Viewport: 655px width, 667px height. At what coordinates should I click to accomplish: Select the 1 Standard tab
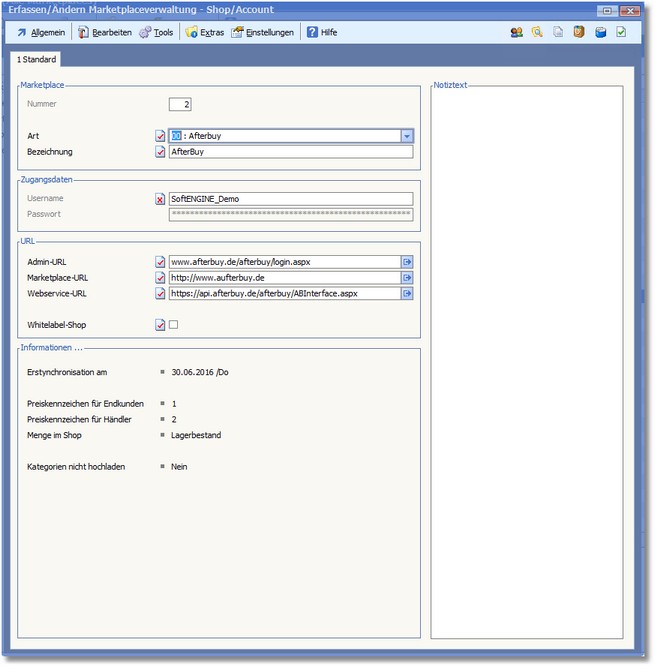pos(37,60)
